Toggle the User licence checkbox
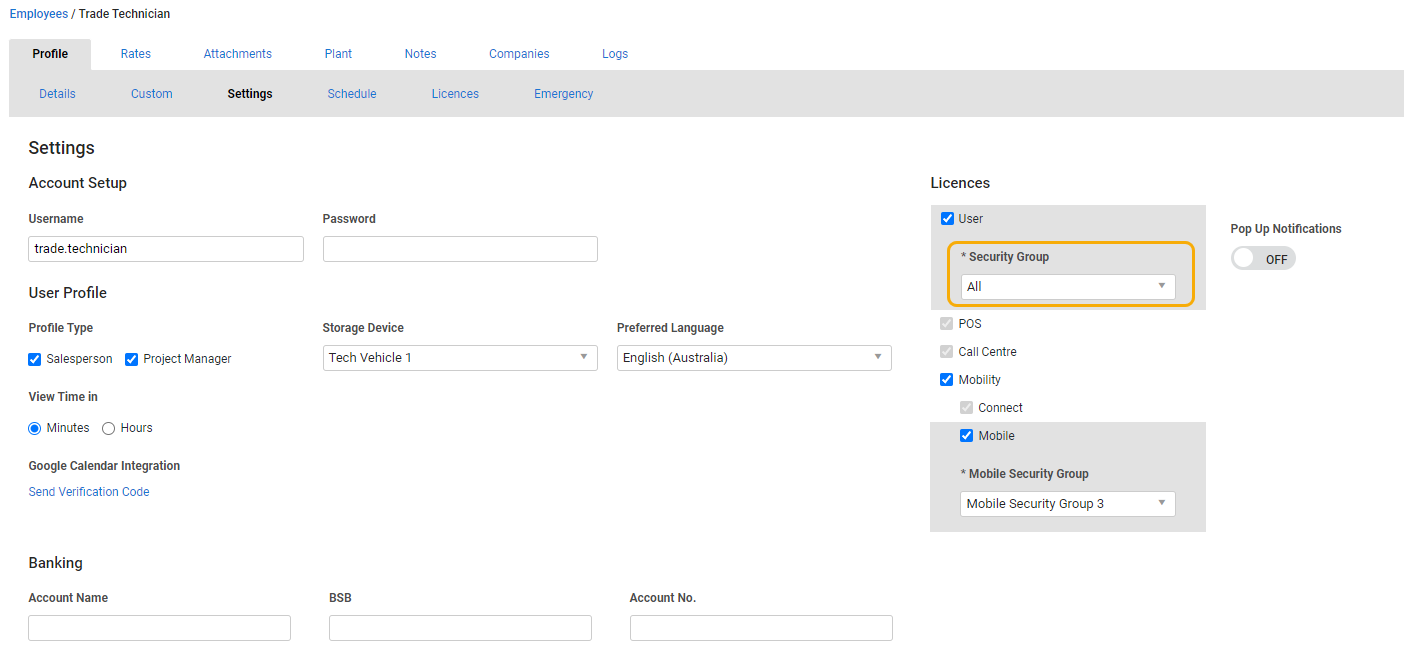The width and height of the screenshot is (1404, 671). pyautogui.click(x=947, y=219)
